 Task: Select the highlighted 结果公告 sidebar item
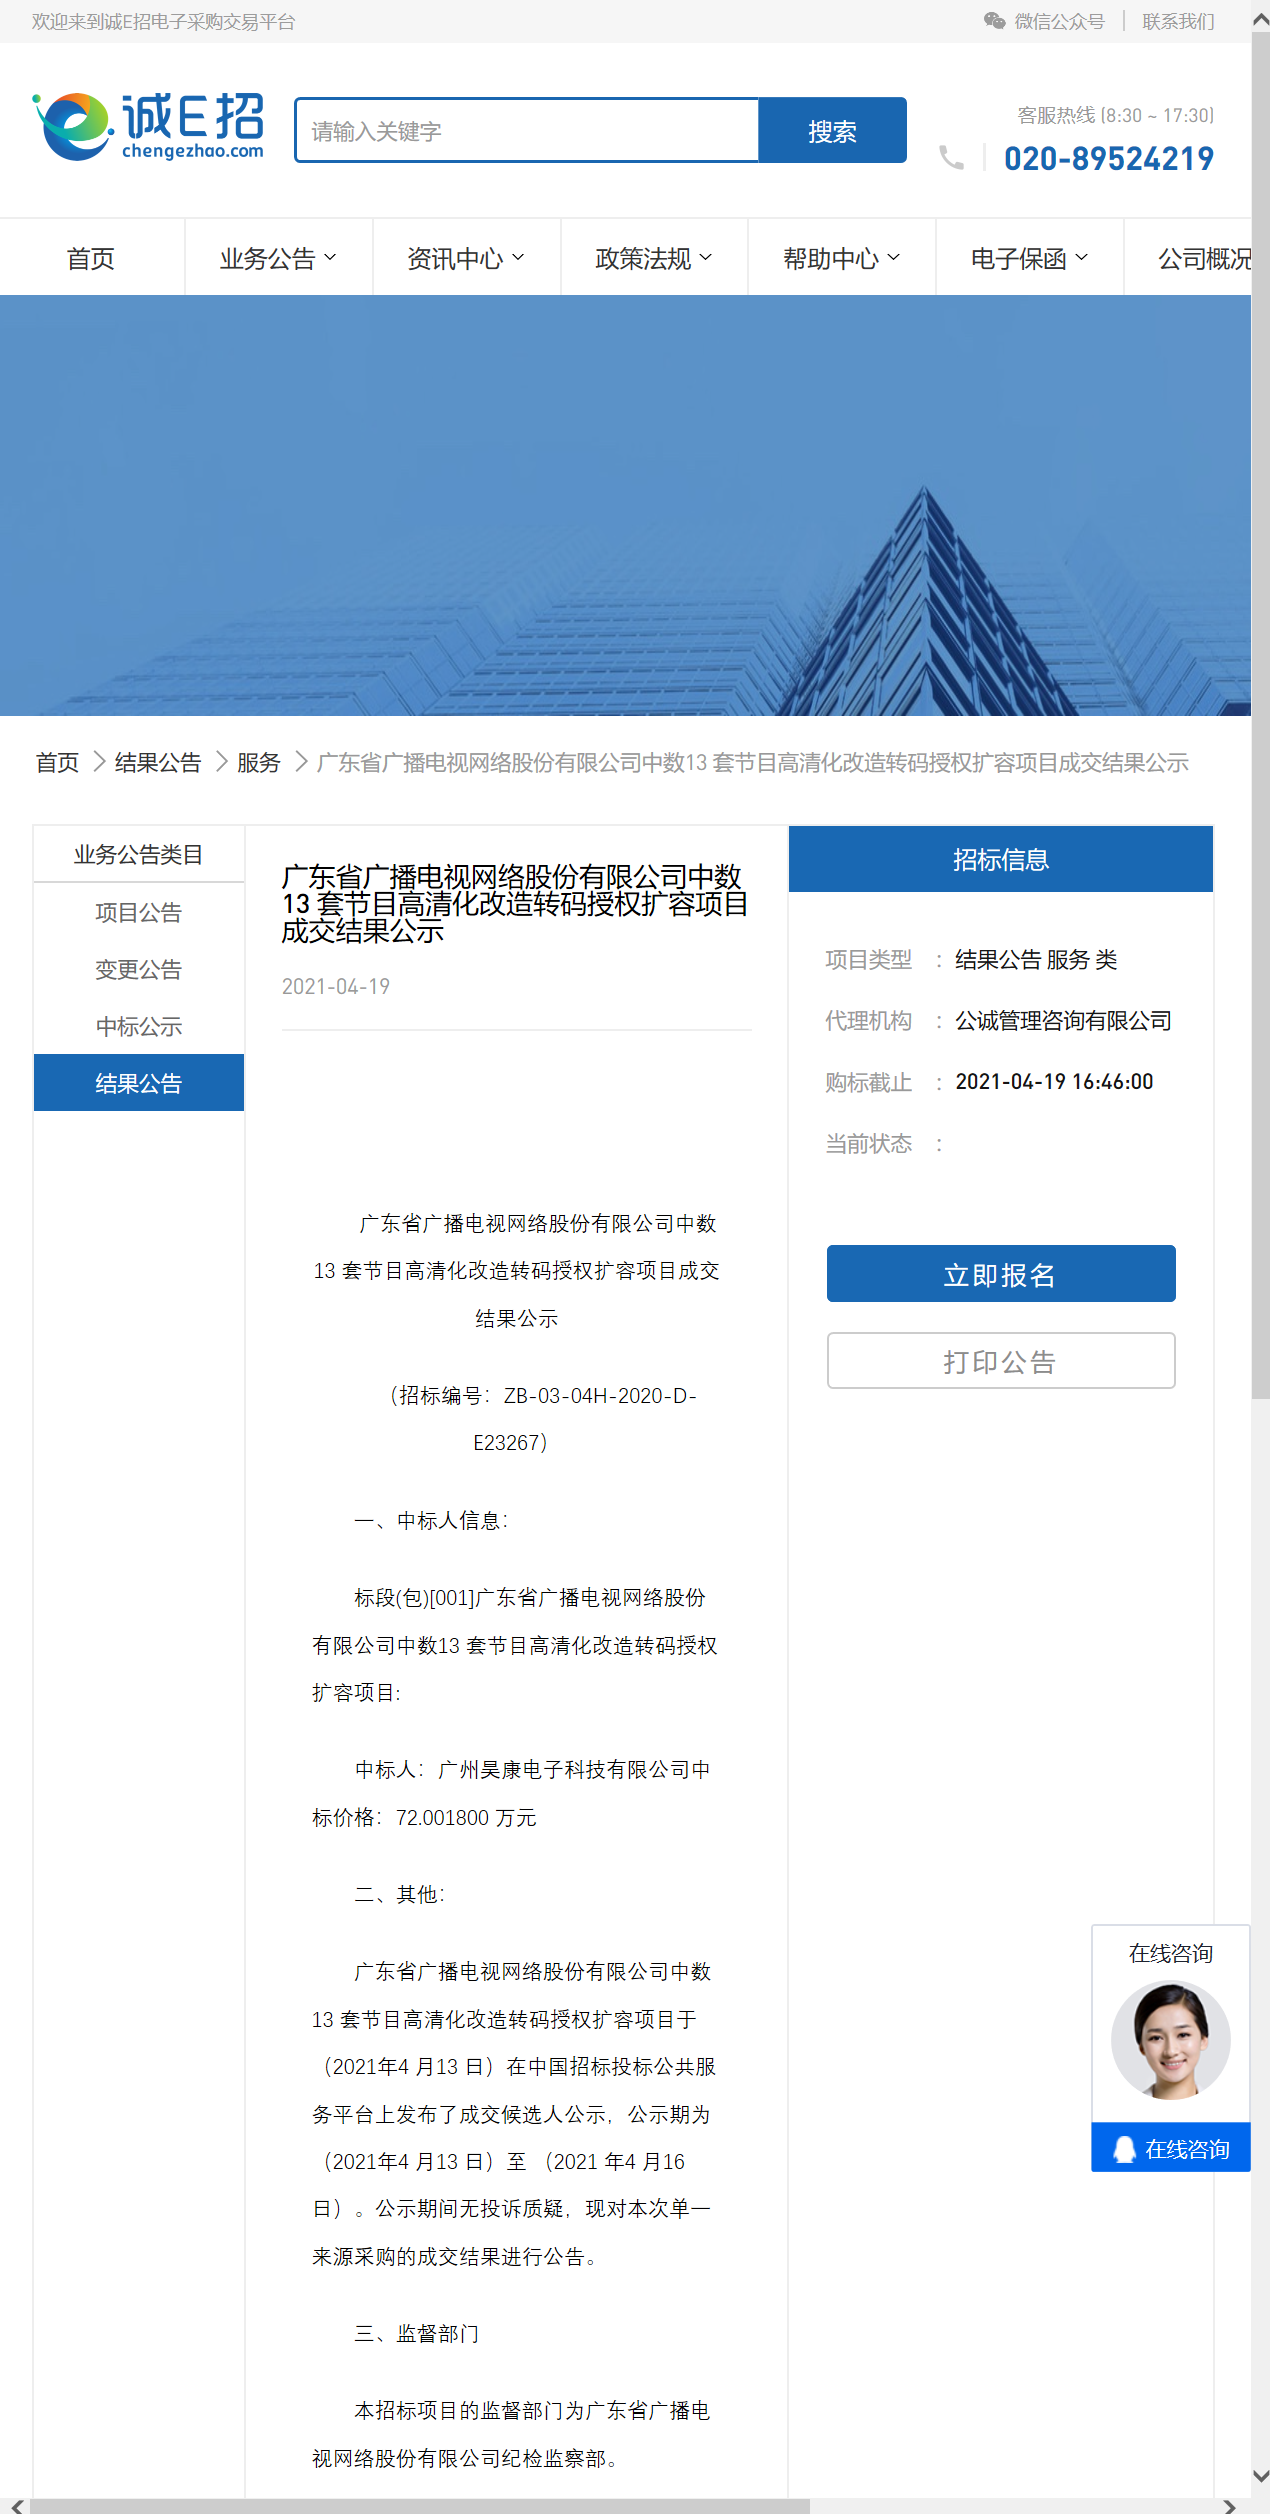coord(139,1083)
